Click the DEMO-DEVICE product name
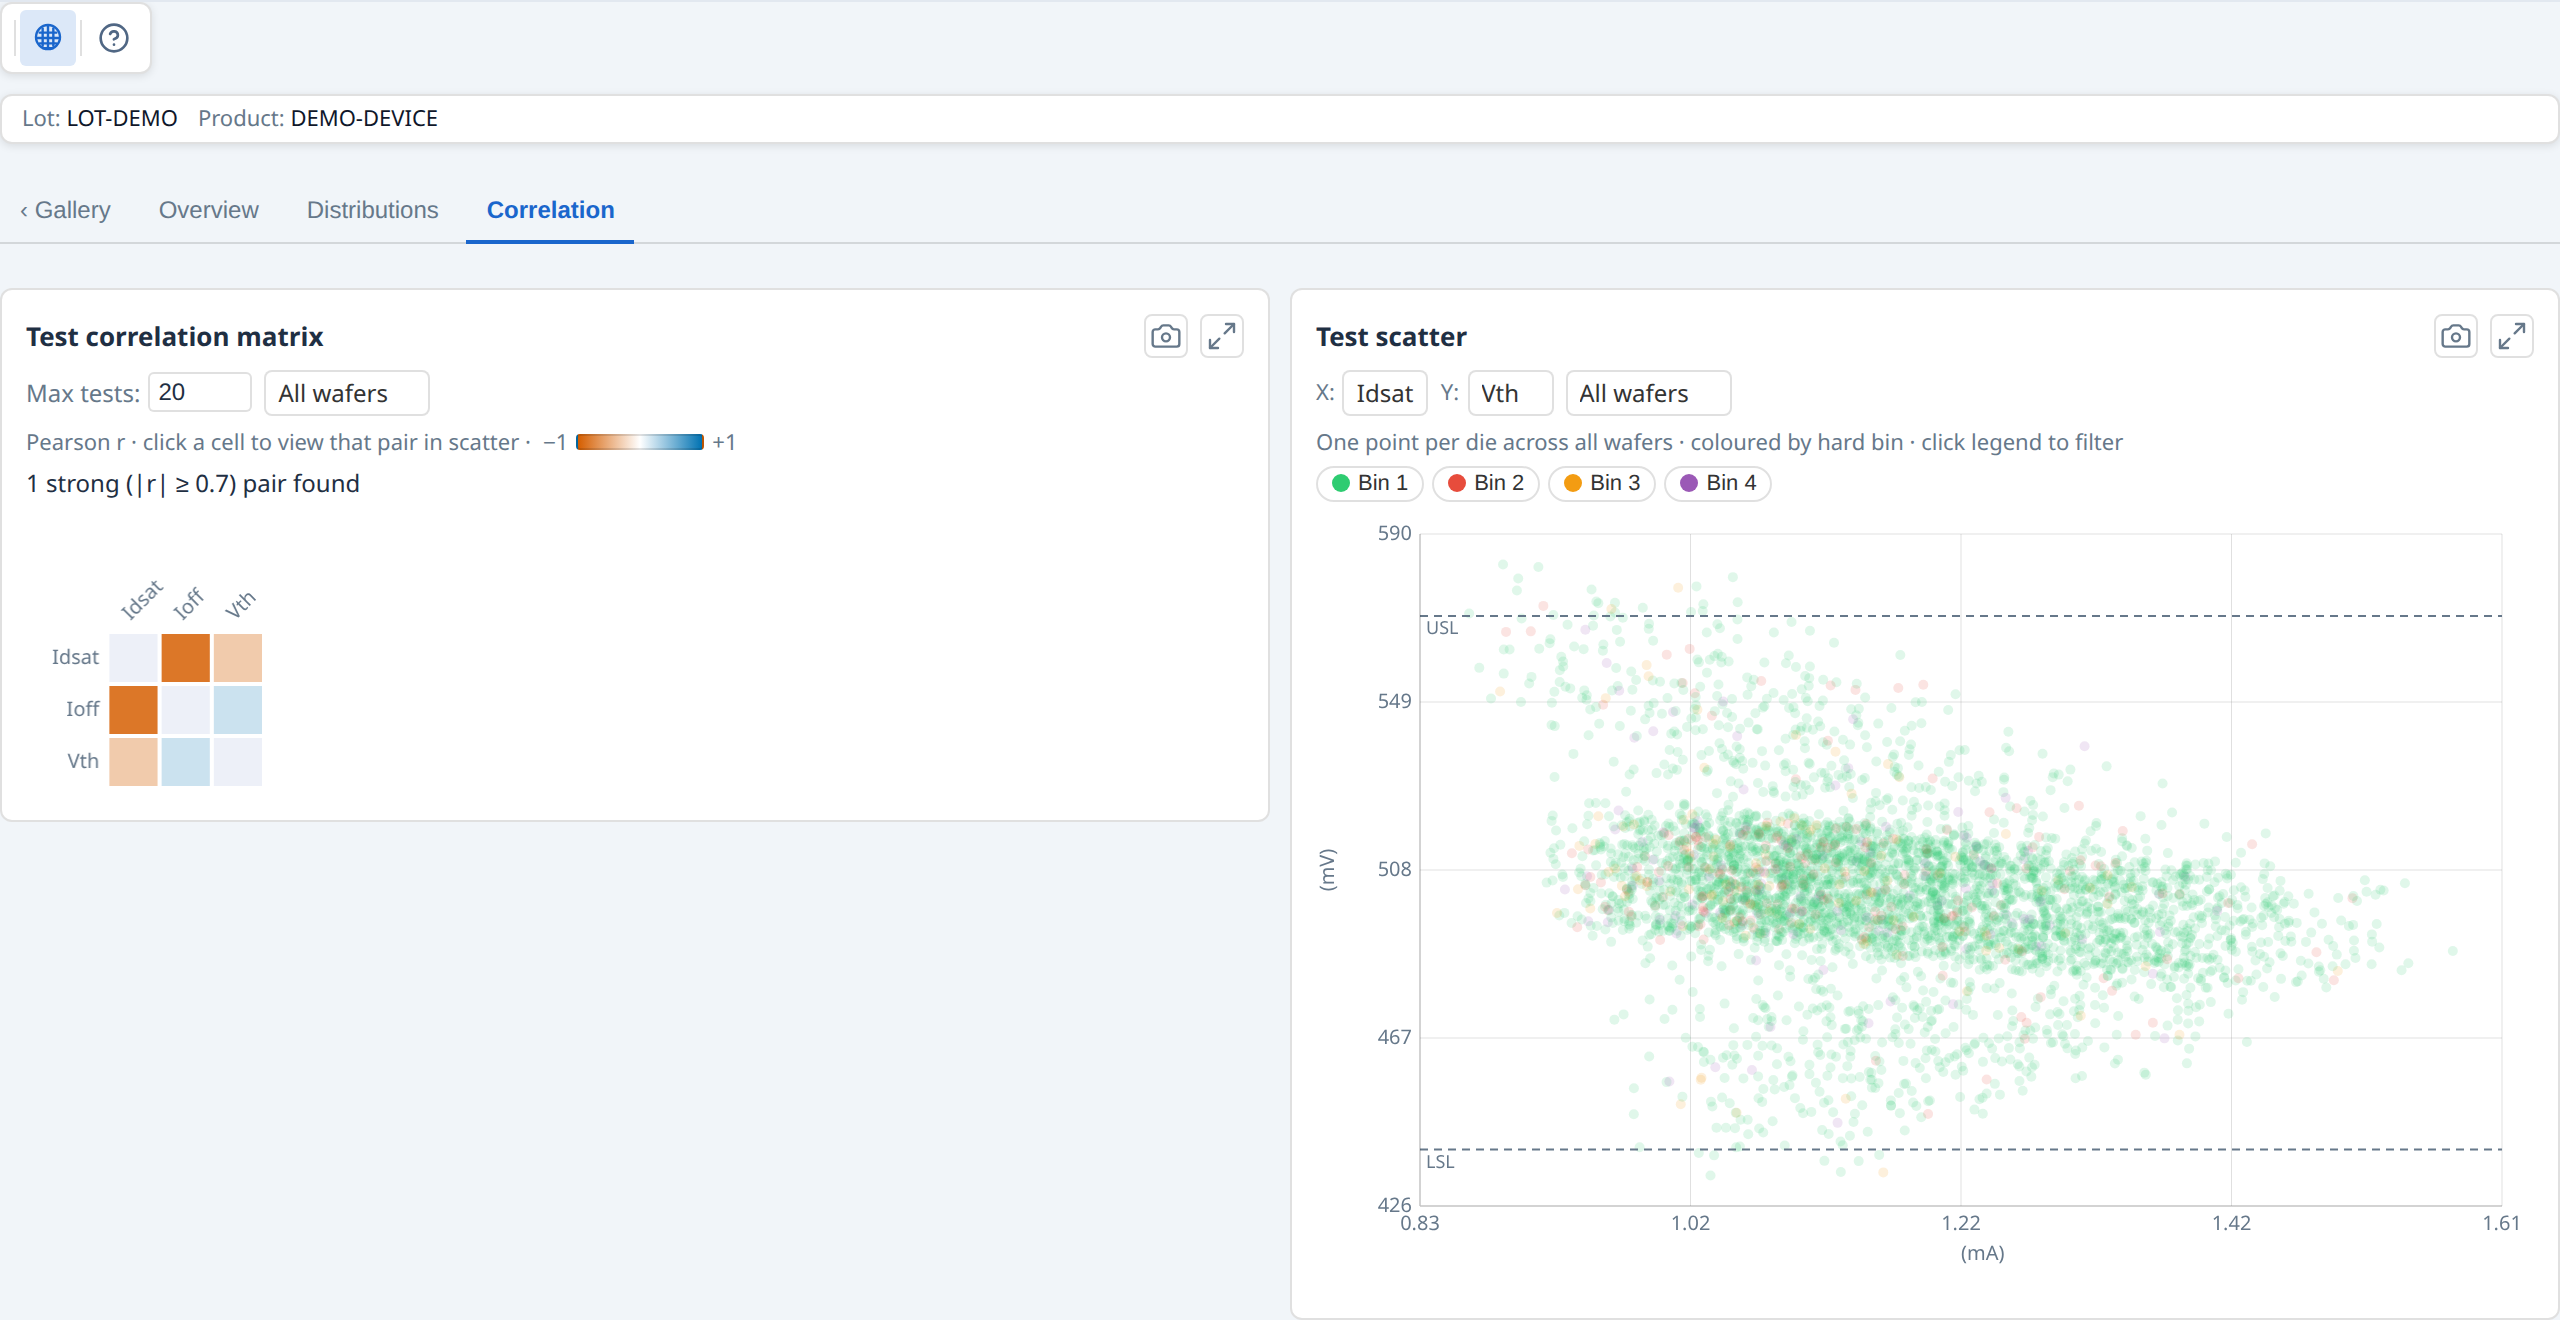The height and width of the screenshot is (1320, 2560). [364, 118]
